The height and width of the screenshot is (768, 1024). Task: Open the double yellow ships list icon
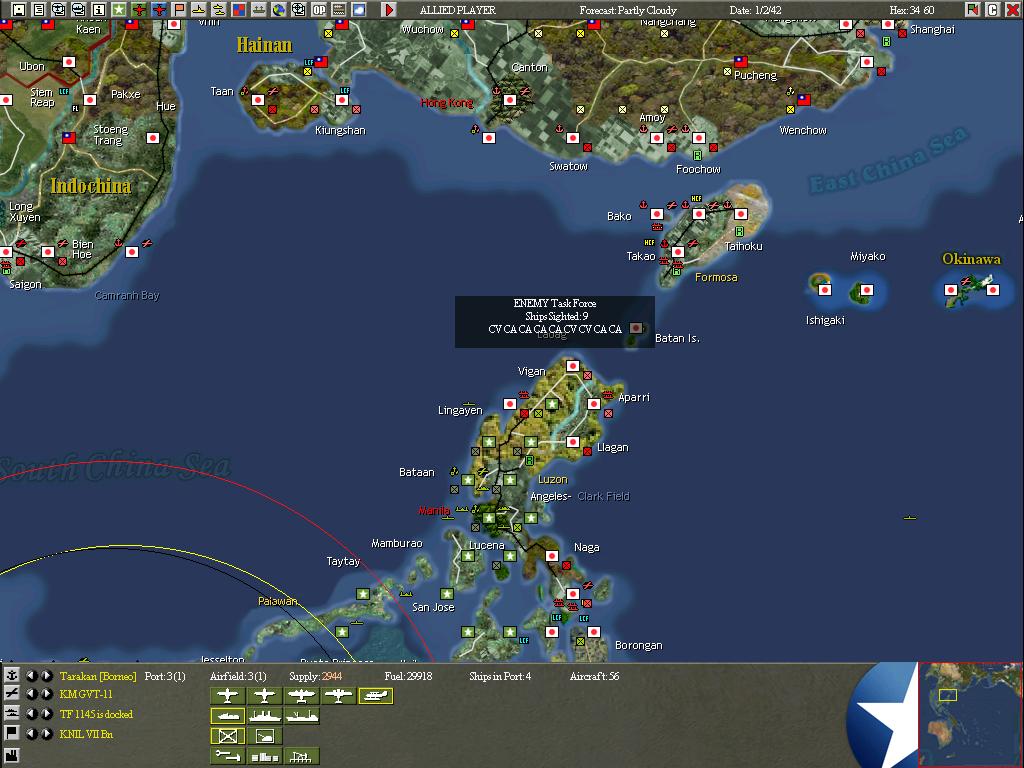pos(218,9)
